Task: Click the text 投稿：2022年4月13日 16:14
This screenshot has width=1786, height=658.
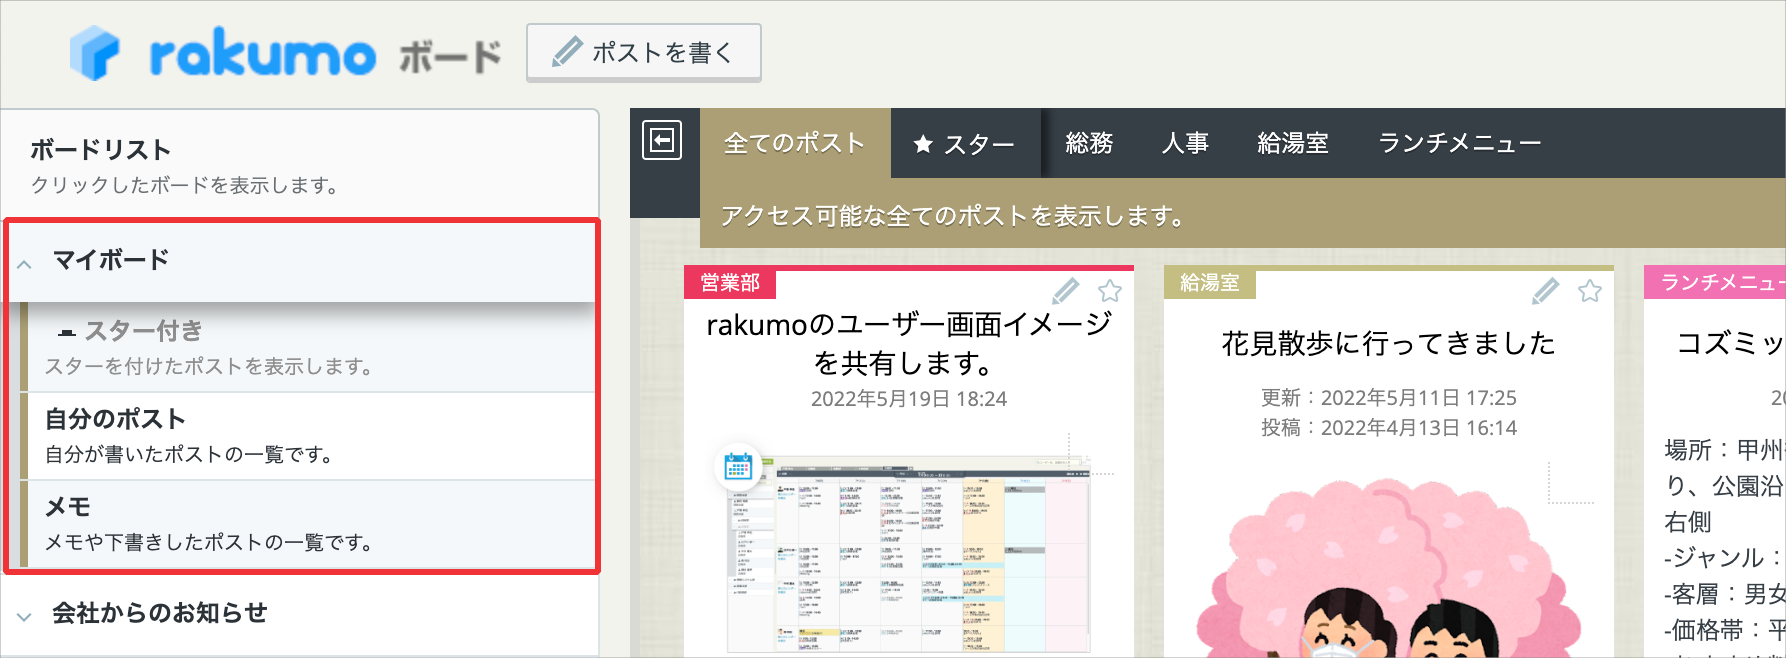Action: click(x=1389, y=428)
